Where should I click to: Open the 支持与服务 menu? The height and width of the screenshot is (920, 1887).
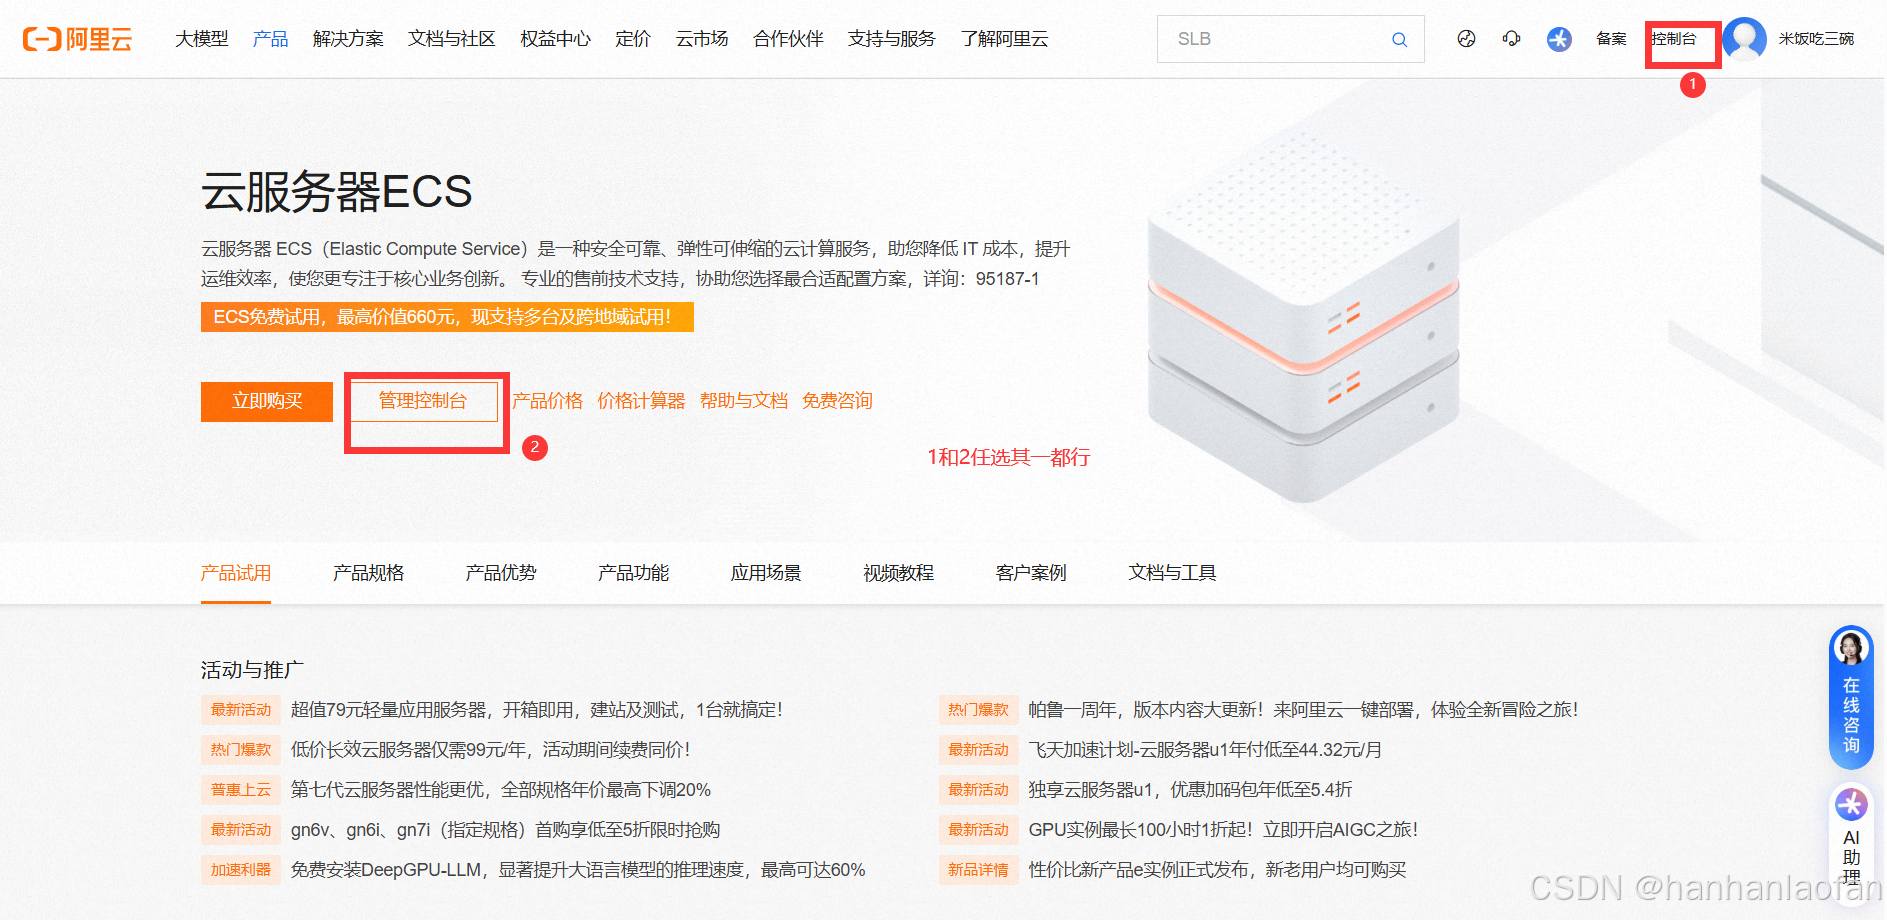(x=892, y=39)
